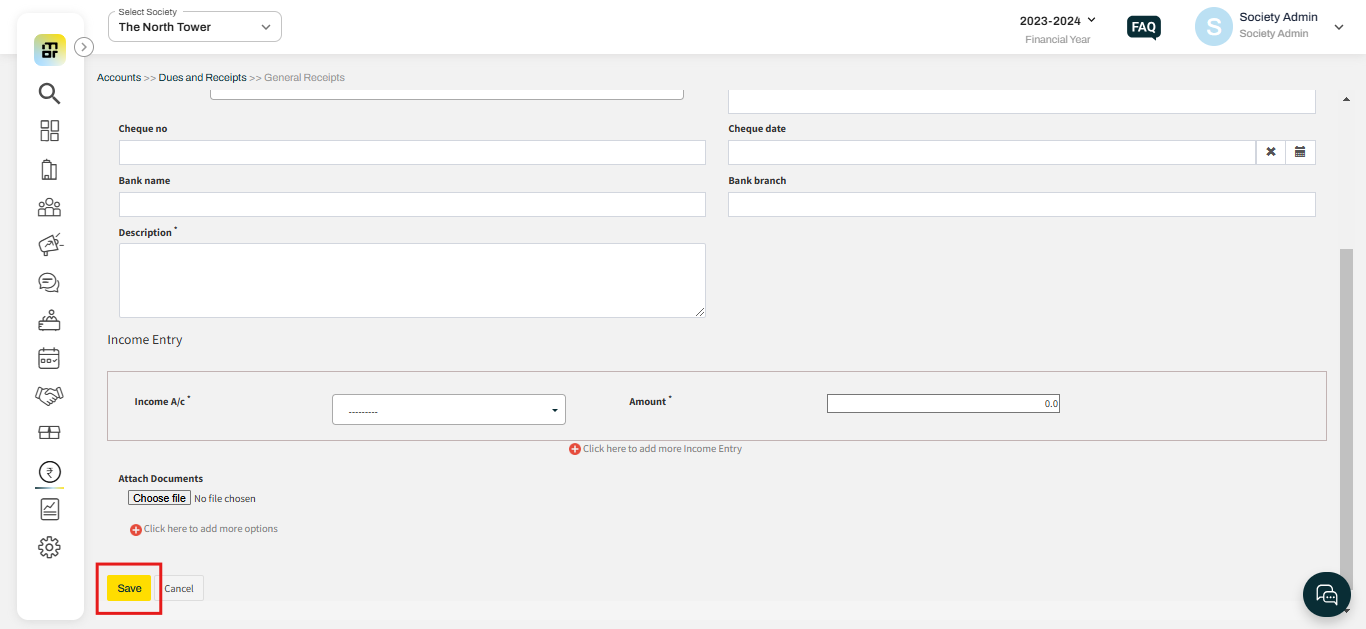Open Dues and Receipts from breadcrumb
The width and height of the screenshot is (1366, 629).
tap(202, 77)
